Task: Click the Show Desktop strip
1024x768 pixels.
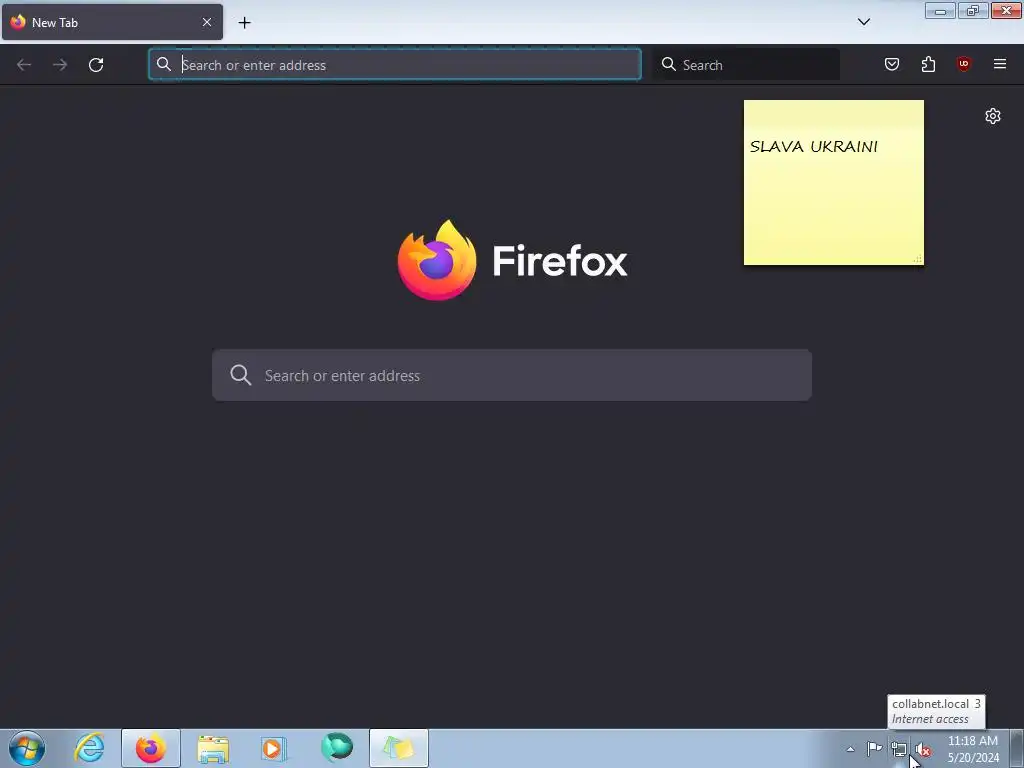Action: (x=1016, y=748)
